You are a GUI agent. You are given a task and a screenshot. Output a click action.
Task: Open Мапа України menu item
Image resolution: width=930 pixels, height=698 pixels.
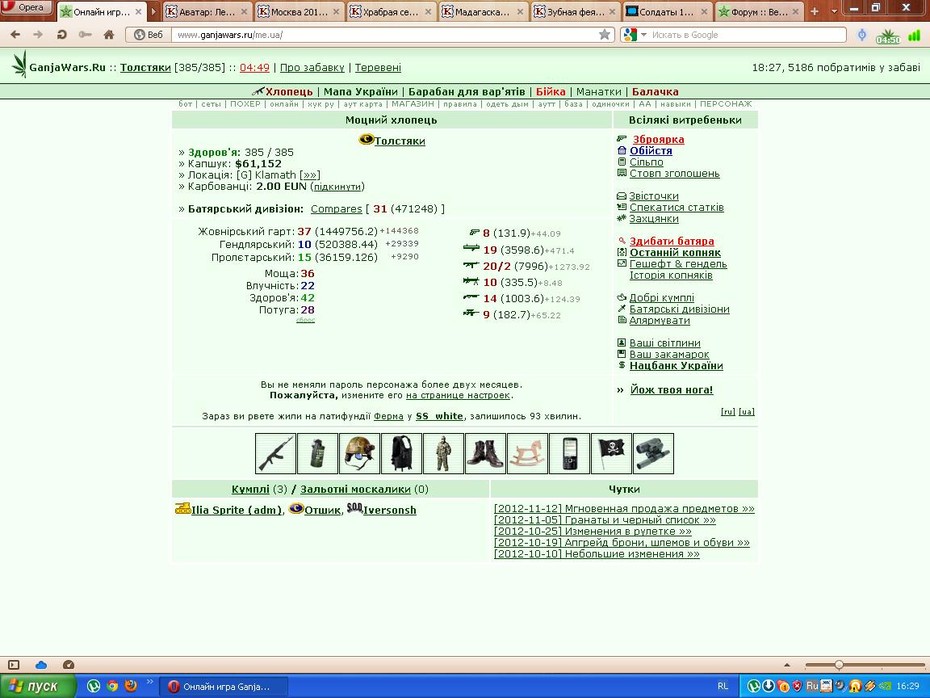coord(361,91)
